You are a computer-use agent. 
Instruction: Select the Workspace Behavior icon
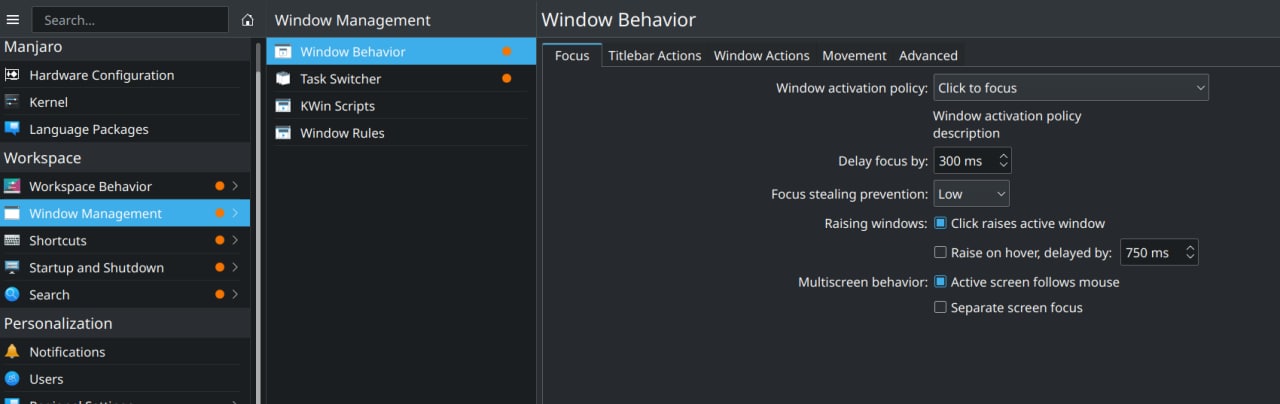coord(12,186)
